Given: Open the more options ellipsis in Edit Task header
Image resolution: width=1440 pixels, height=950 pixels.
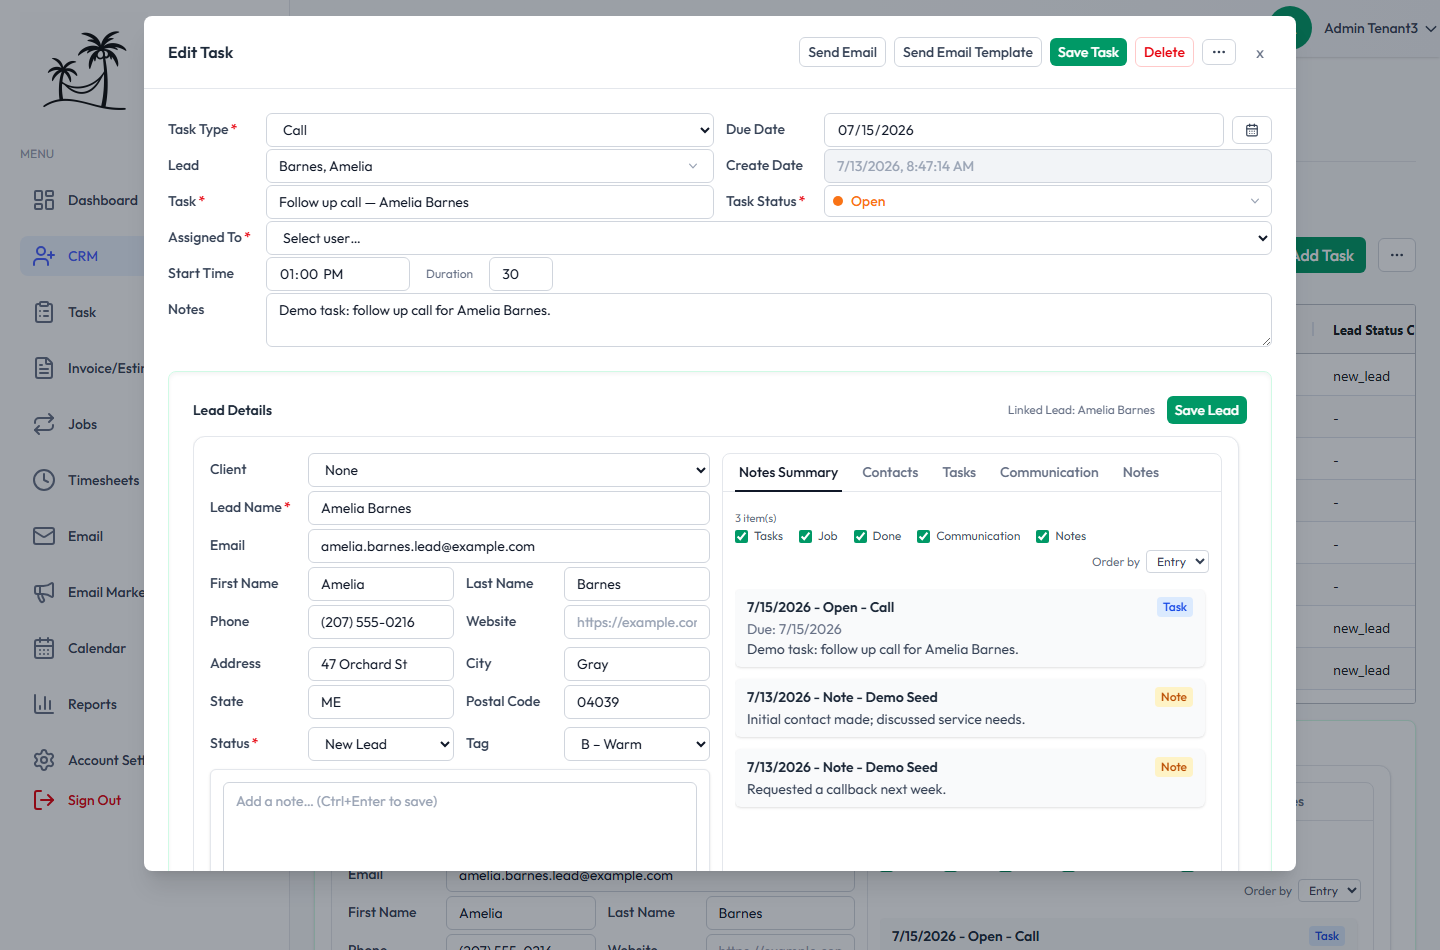Looking at the screenshot, I should coord(1218,52).
